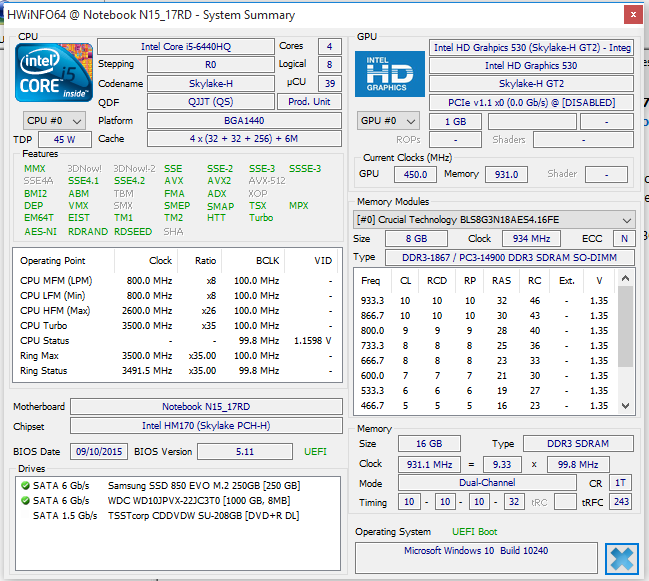
Task: Click the RAS column header in timings table
Action: pos(501,281)
